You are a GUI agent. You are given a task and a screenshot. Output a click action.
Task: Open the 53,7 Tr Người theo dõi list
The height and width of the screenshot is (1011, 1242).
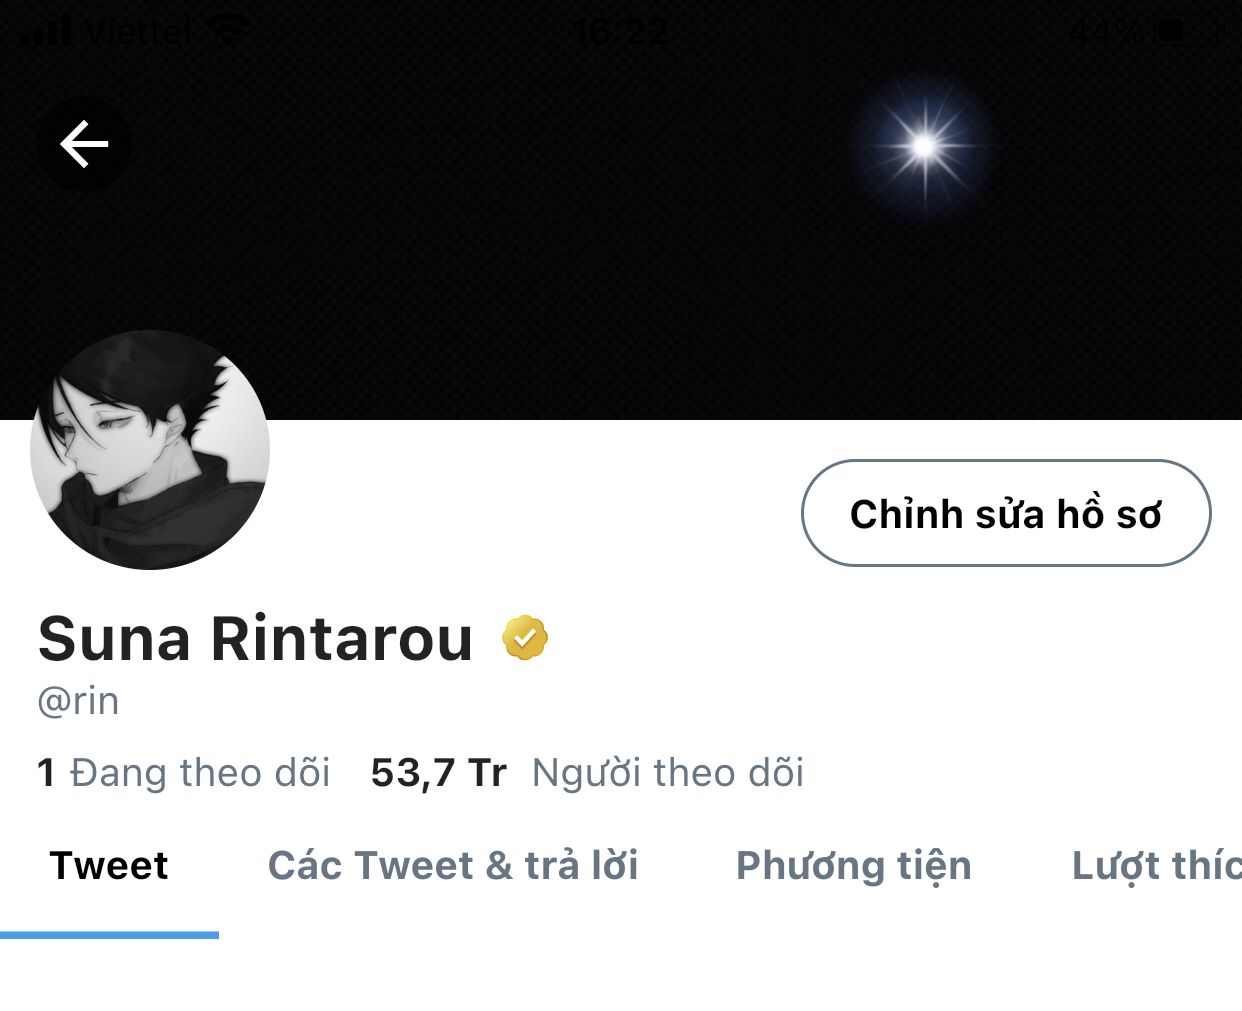[x=587, y=773]
